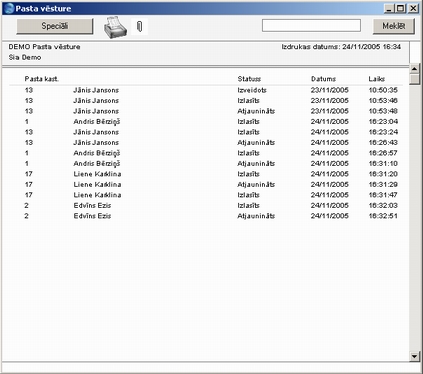The image size is (423, 374).
Task: Maximize the Pasta vēsture window
Action: 401,8
